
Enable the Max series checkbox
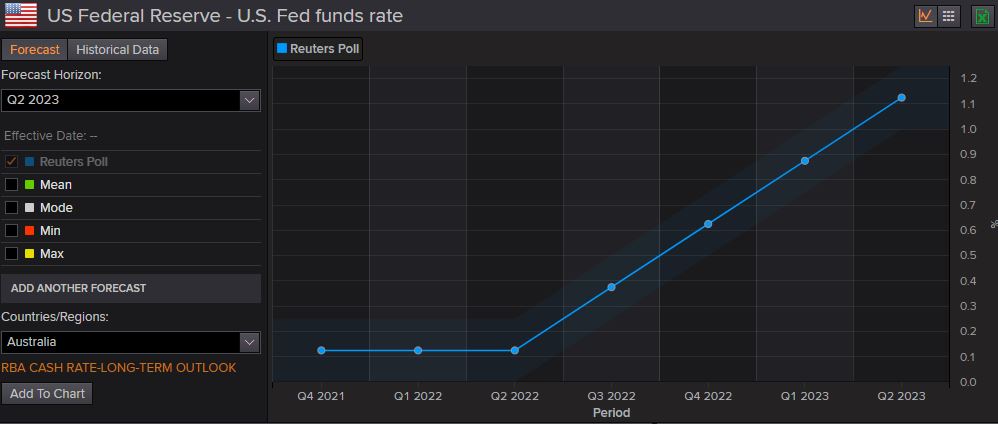tap(11, 253)
